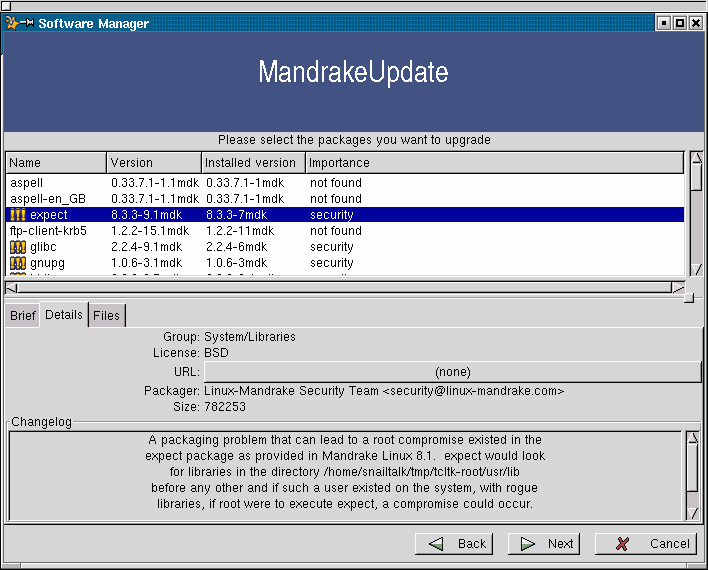This screenshot has width=708, height=570.
Task: Click the pin icon in the title bar
Action: [x=27, y=22]
